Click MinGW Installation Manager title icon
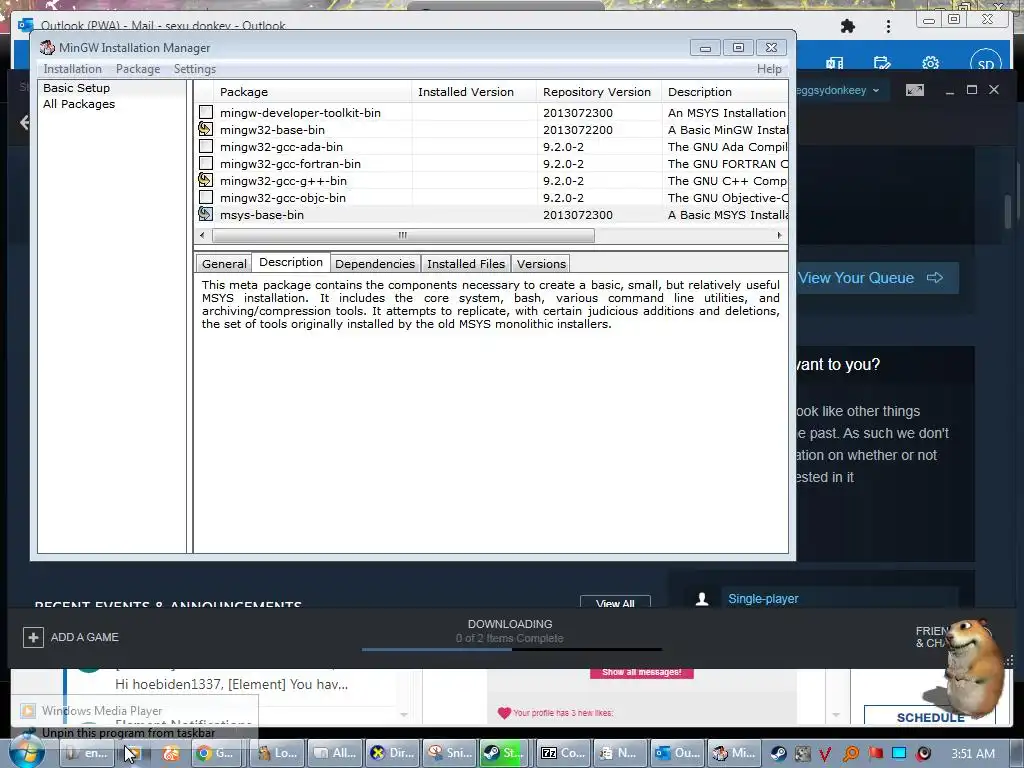This screenshot has height=768, width=1024. pyautogui.click(x=47, y=48)
